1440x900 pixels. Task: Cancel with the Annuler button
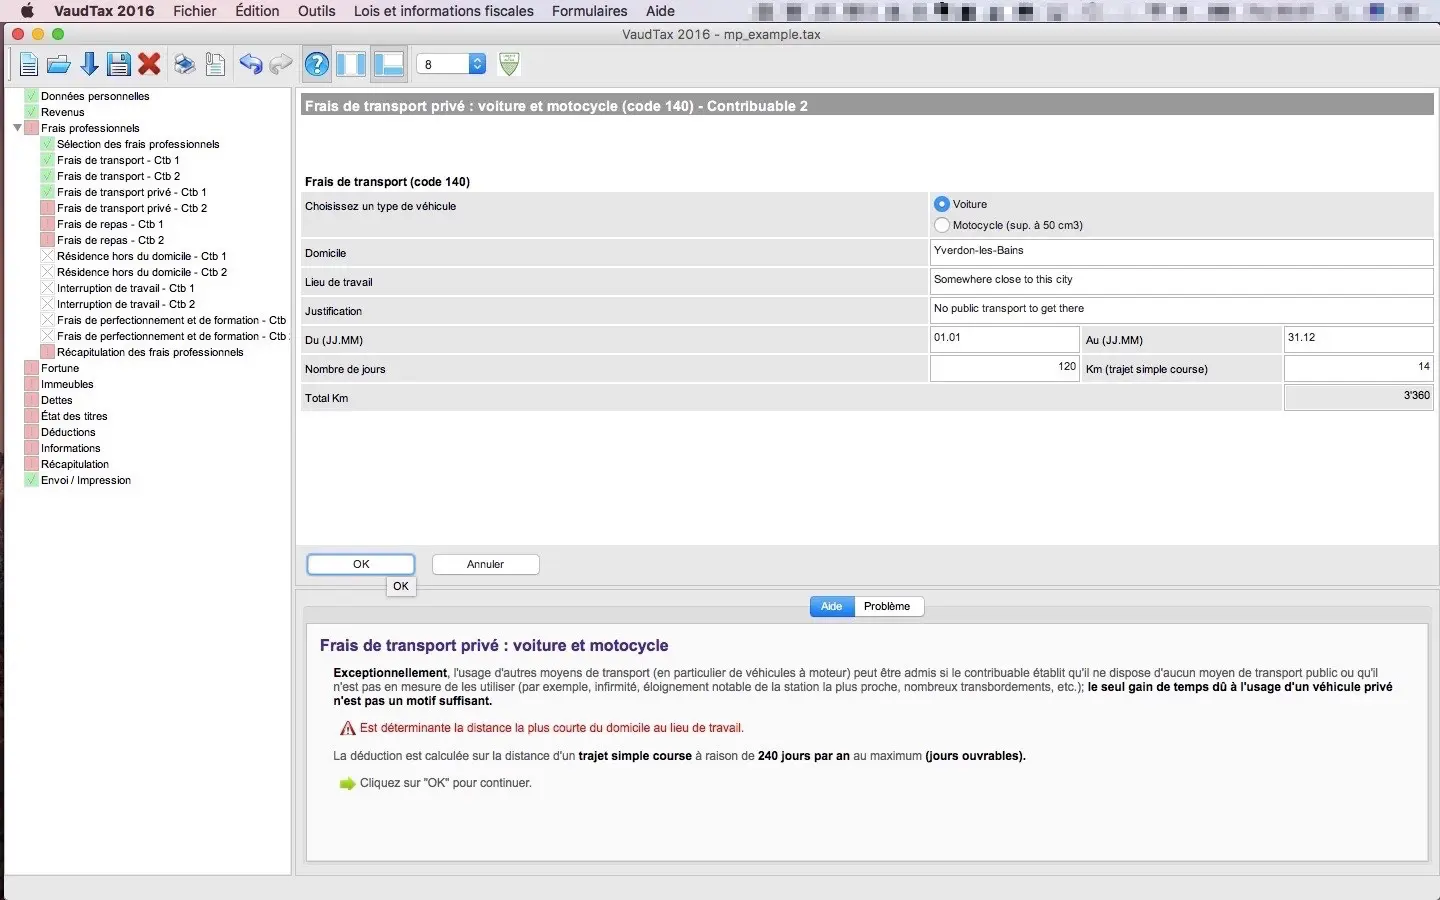(x=485, y=564)
